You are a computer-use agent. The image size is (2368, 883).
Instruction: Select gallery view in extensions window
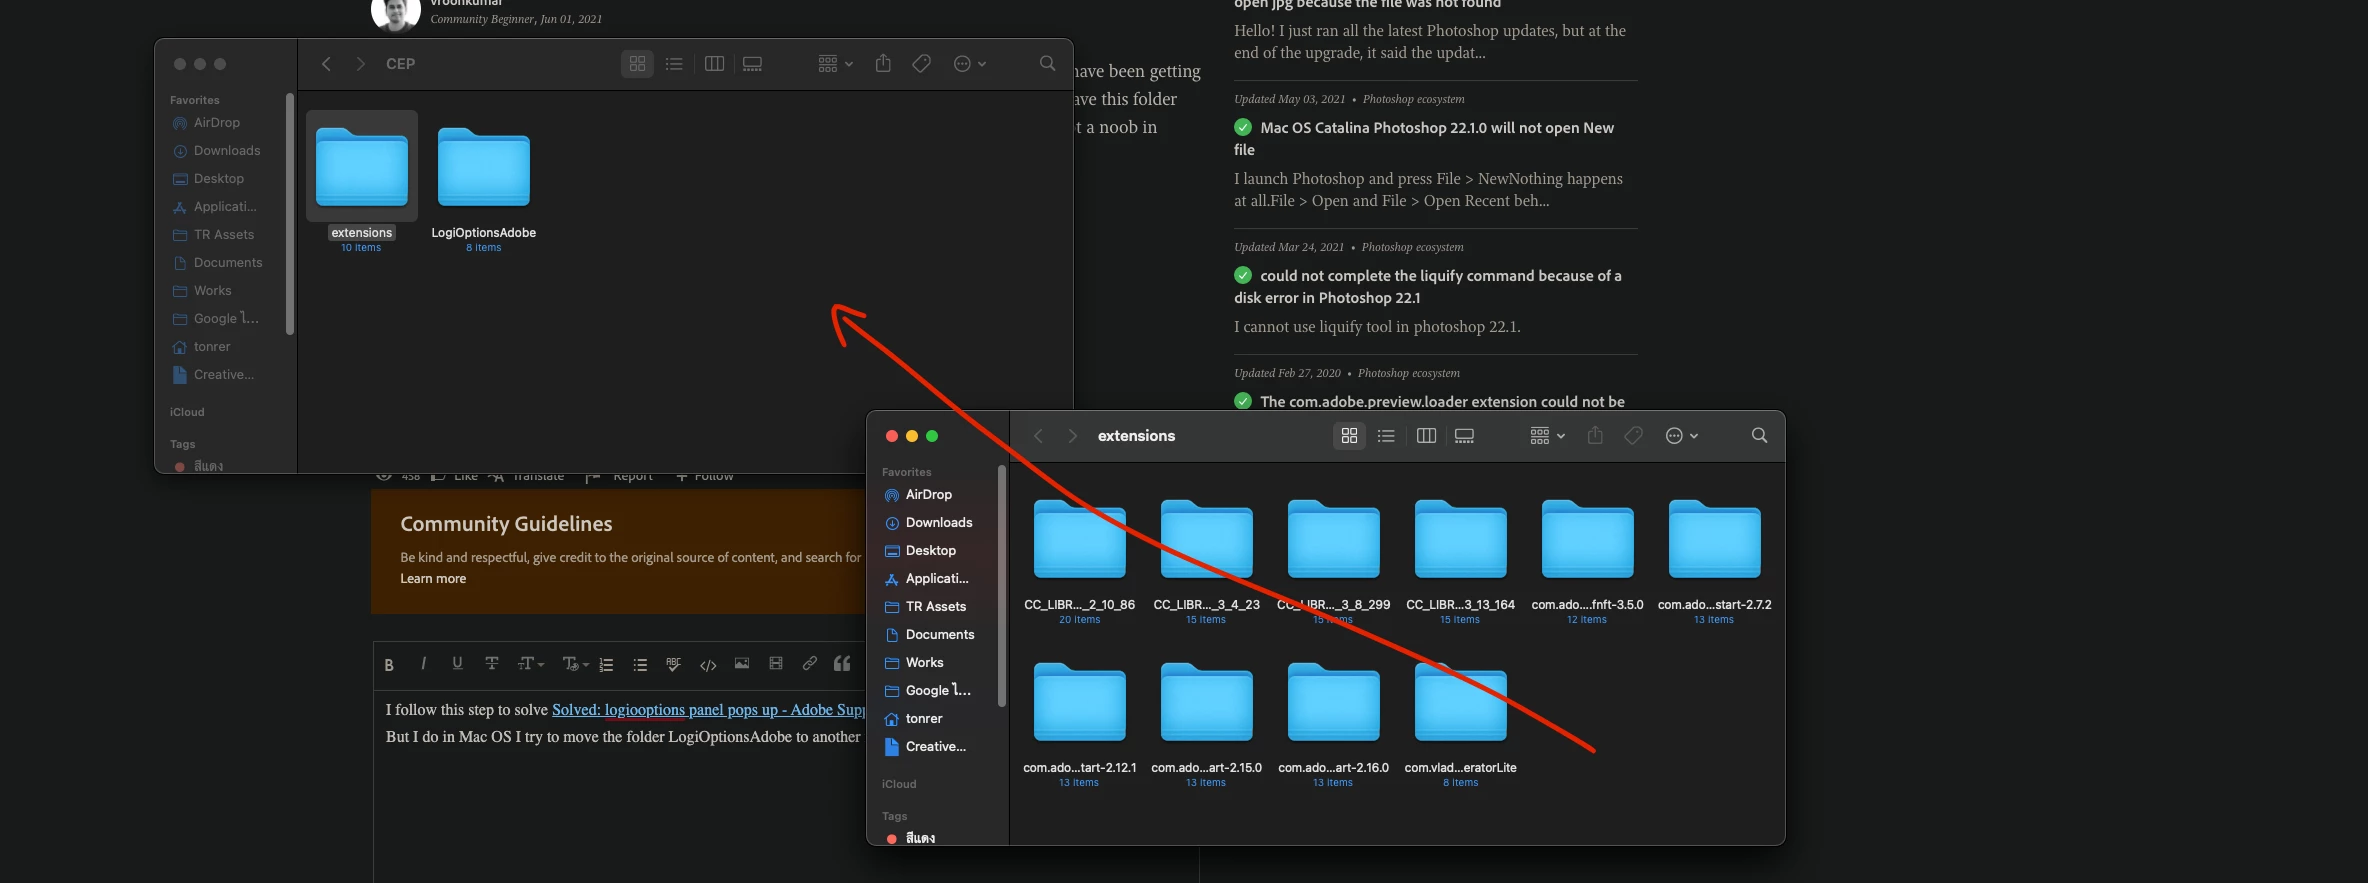point(1464,436)
